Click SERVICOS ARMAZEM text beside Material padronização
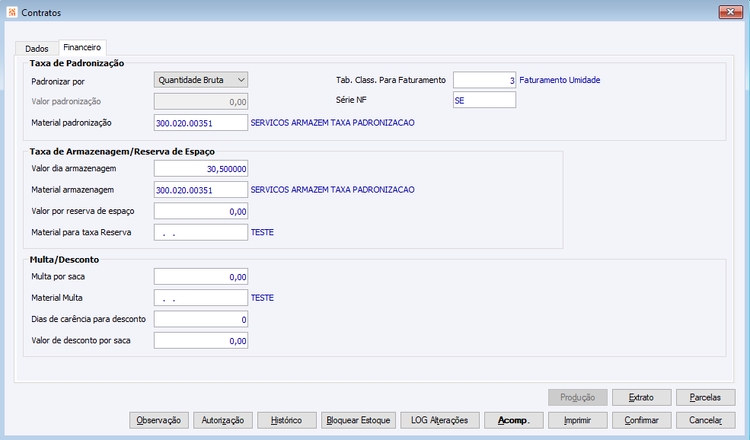 click(x=332, y=123)
